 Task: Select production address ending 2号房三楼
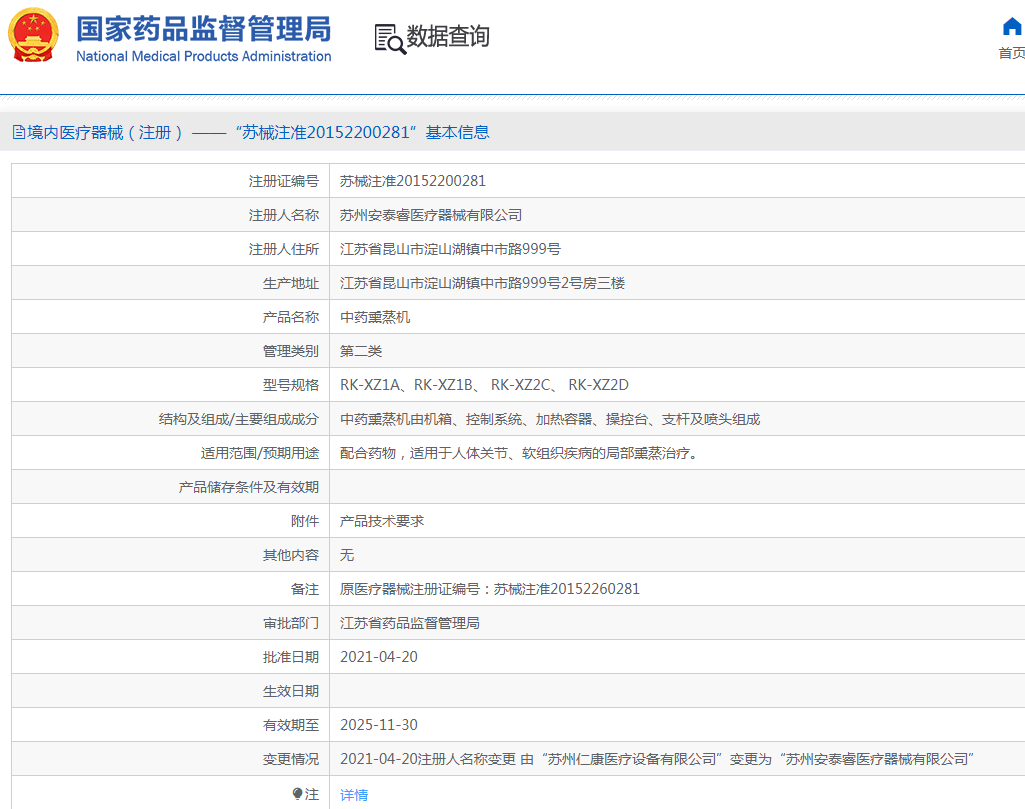482,283
